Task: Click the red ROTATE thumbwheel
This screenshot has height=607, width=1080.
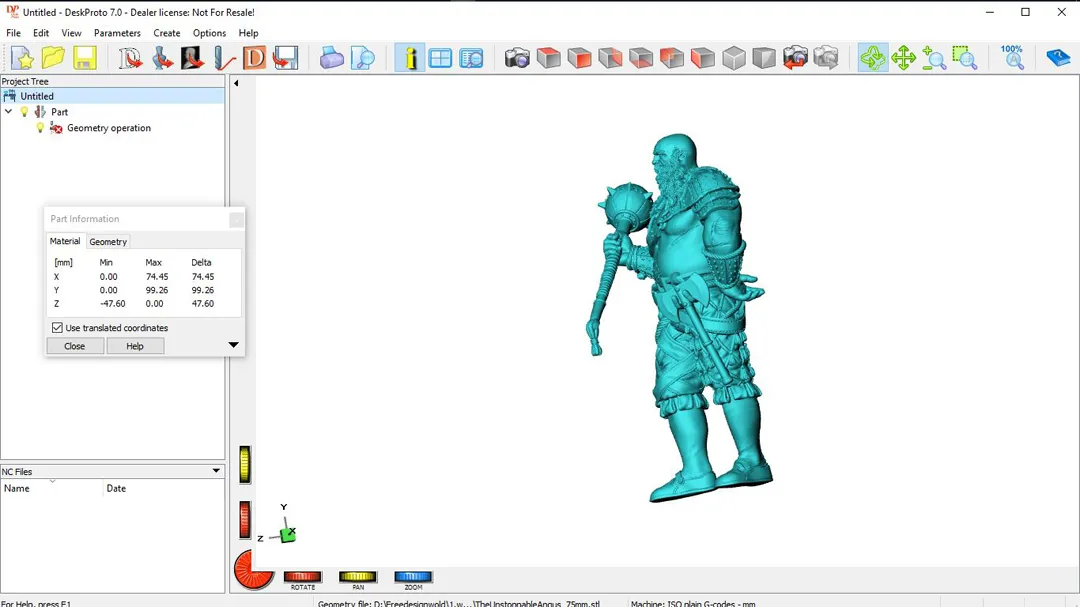Action: point(302,577)
